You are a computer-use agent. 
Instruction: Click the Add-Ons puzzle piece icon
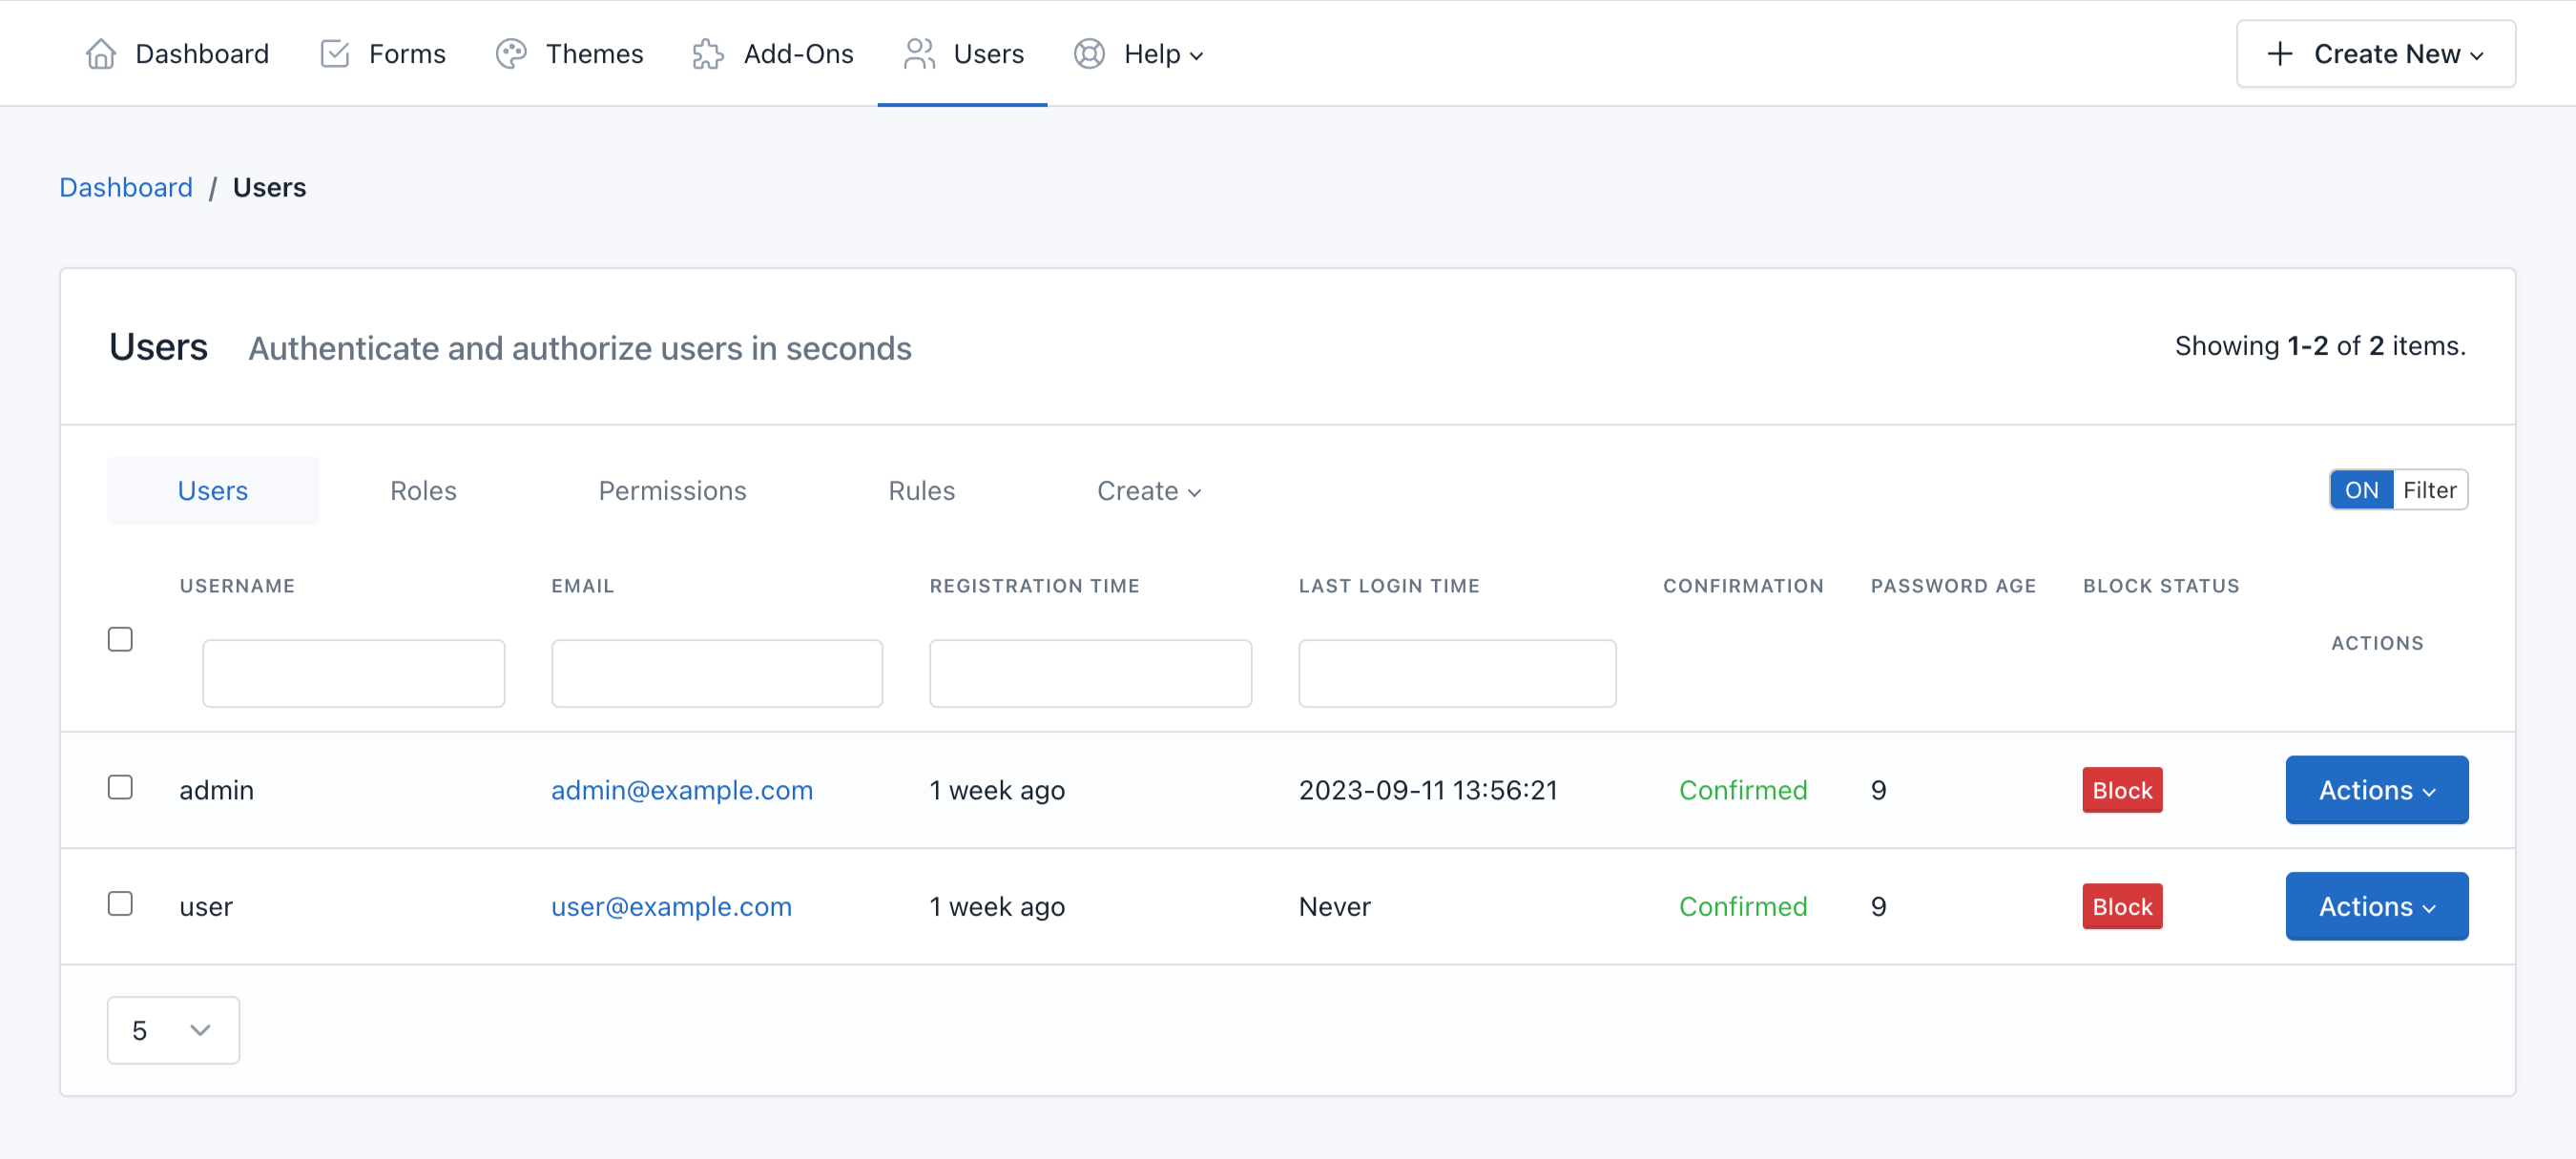coord(707,54)
